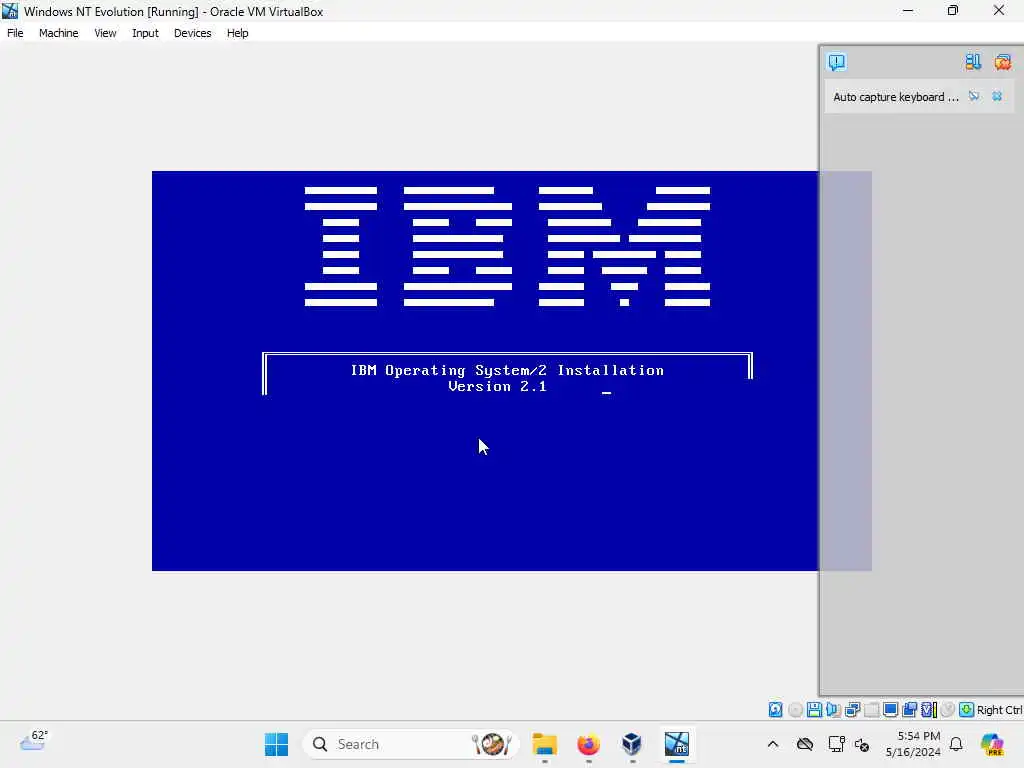Click the Right Ctrl host key label

pyautogui.click(x=999, y=710)
